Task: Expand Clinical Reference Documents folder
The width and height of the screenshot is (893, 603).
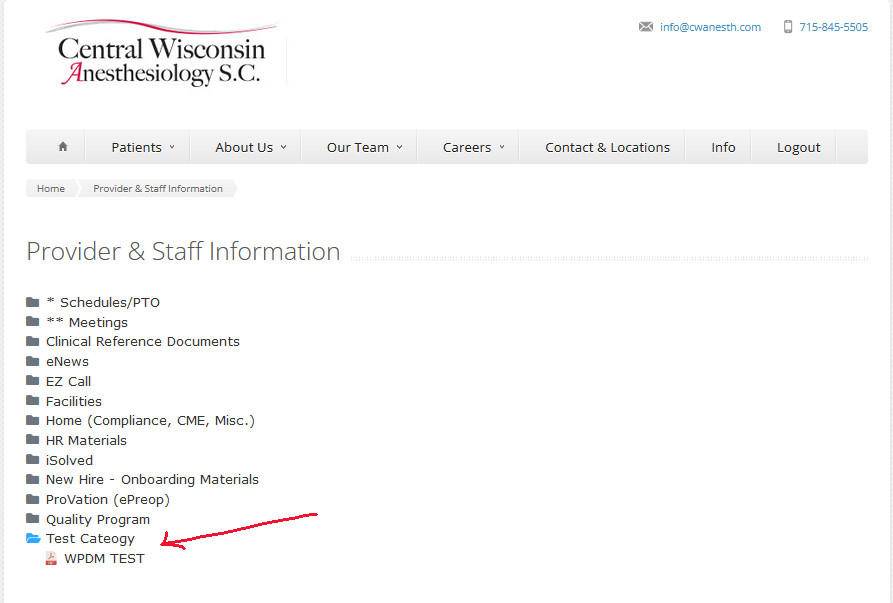Action: click(x=142, y=342)
